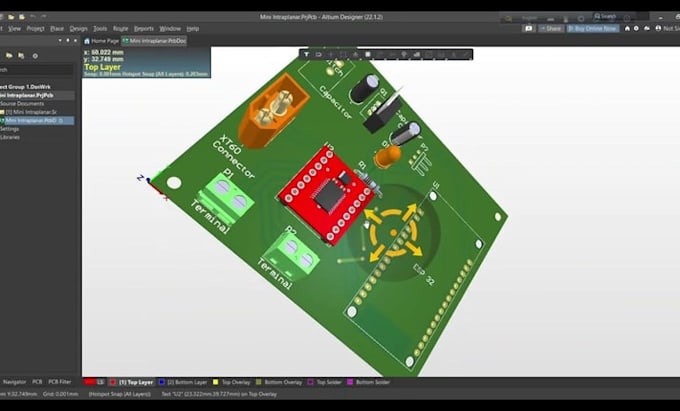Click the Buy Online Now button
This screenshot has height=411, width=680.
click(x=592, y=28)
